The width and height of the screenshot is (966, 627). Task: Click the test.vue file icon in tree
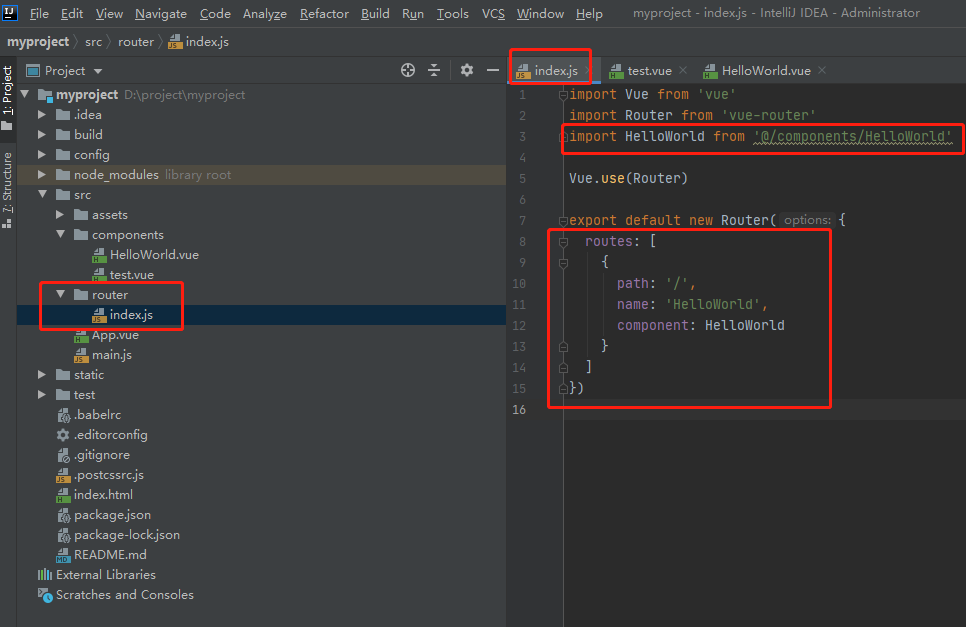pos(99,275)
